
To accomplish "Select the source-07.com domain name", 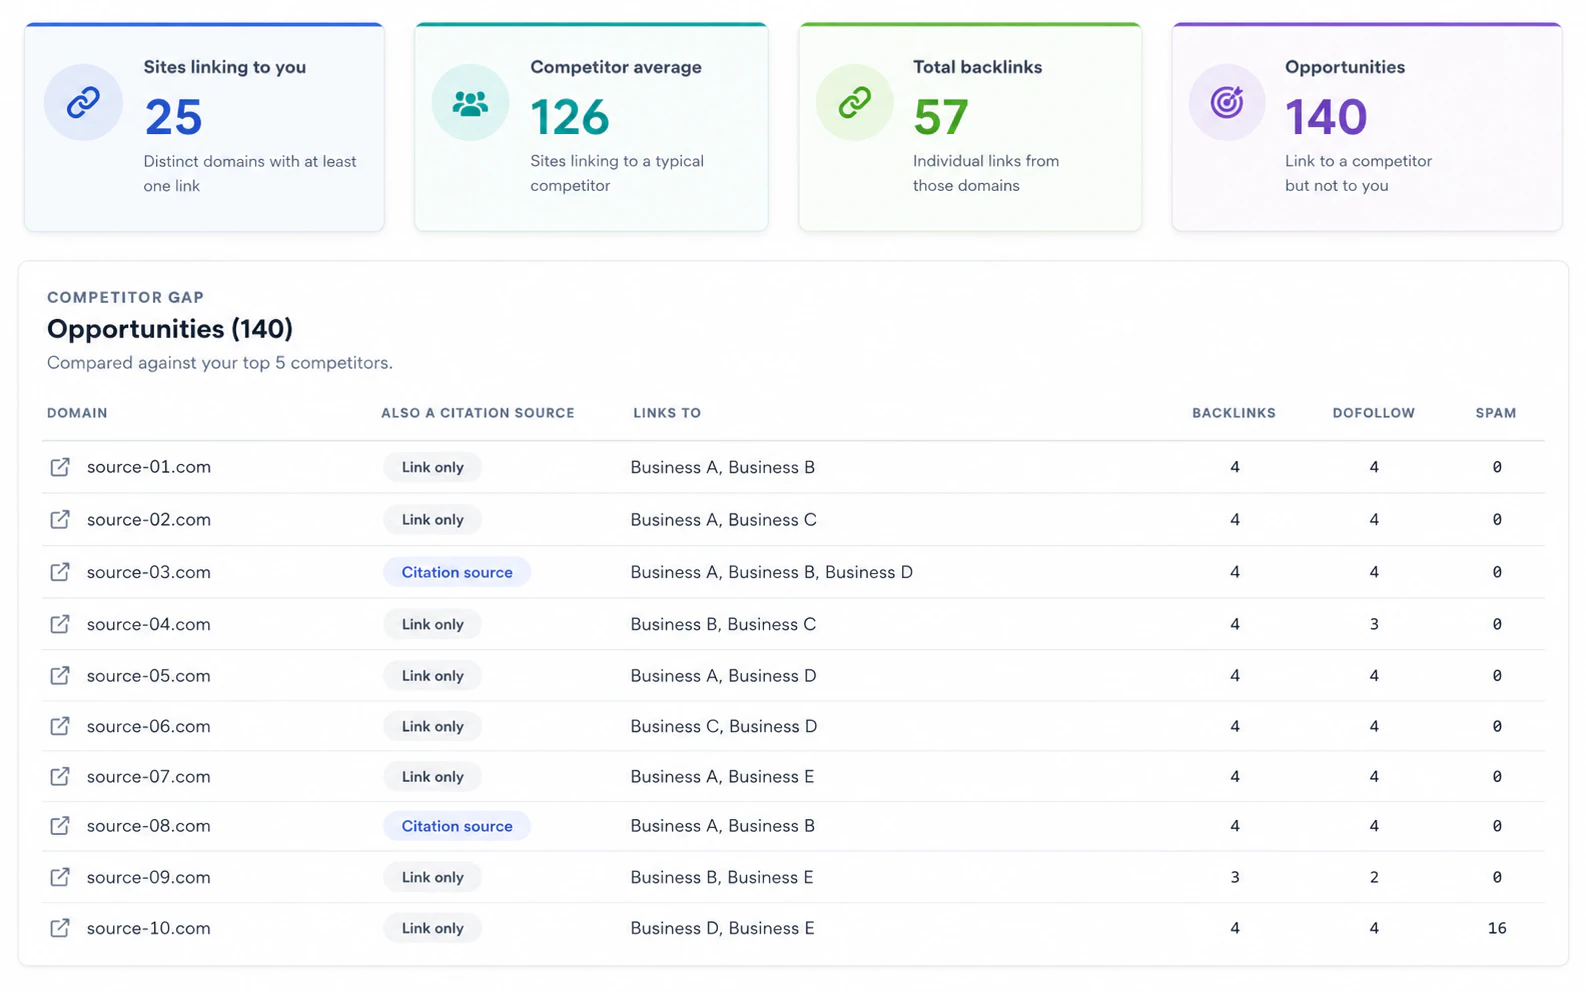I will coord(149,776).
